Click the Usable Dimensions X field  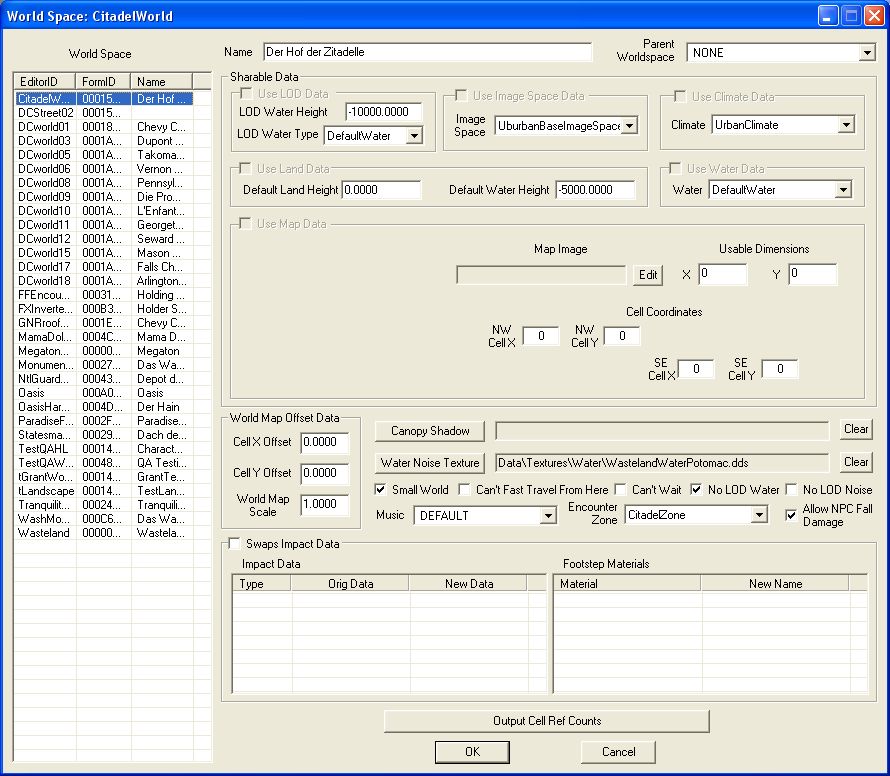(x=723, y=274)
